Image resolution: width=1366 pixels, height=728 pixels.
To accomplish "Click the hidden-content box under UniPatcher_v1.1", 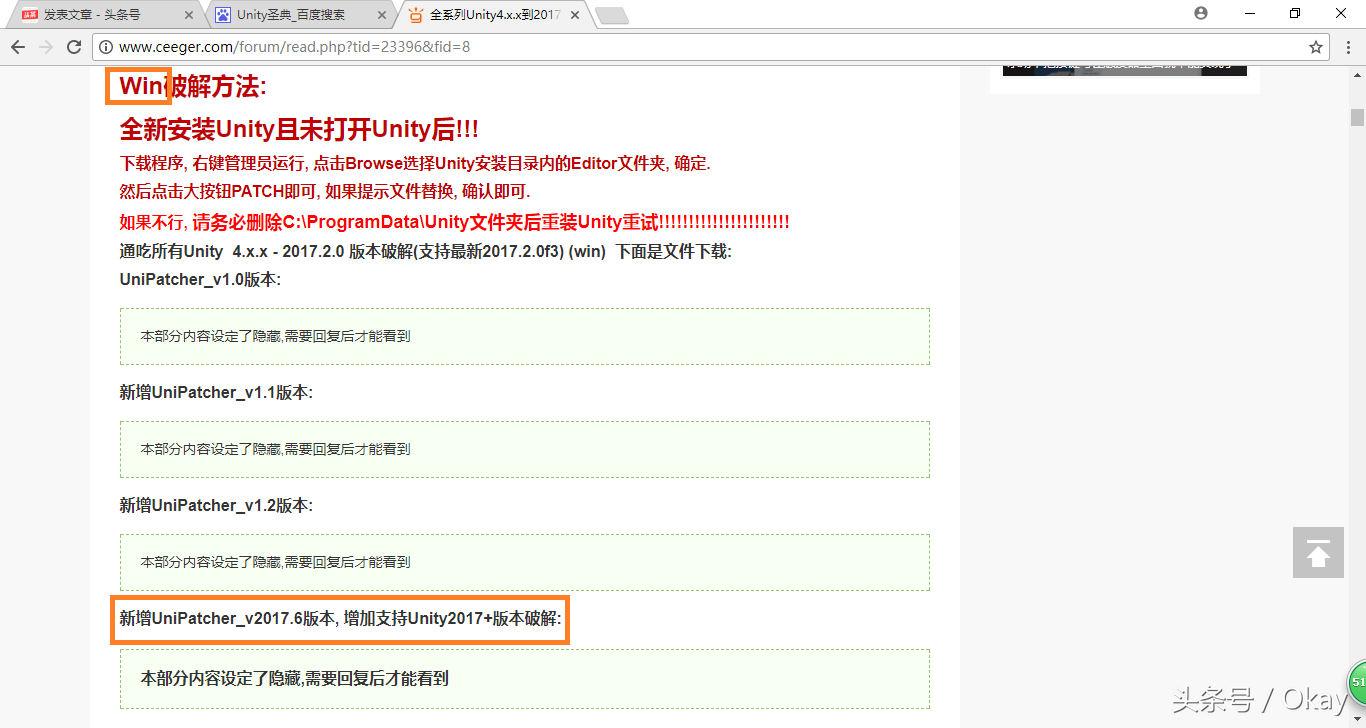I will [x=525, y=449].
